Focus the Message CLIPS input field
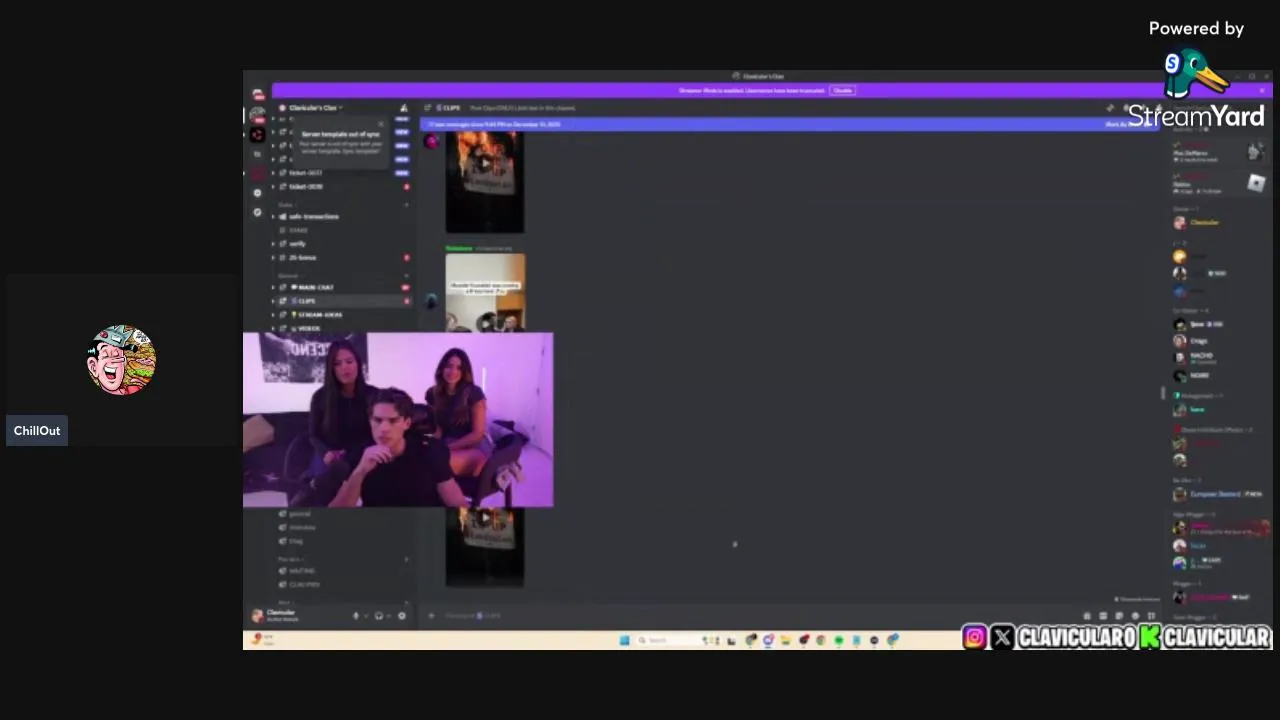The image size is (1280, 720). click(x=760, y=616)
